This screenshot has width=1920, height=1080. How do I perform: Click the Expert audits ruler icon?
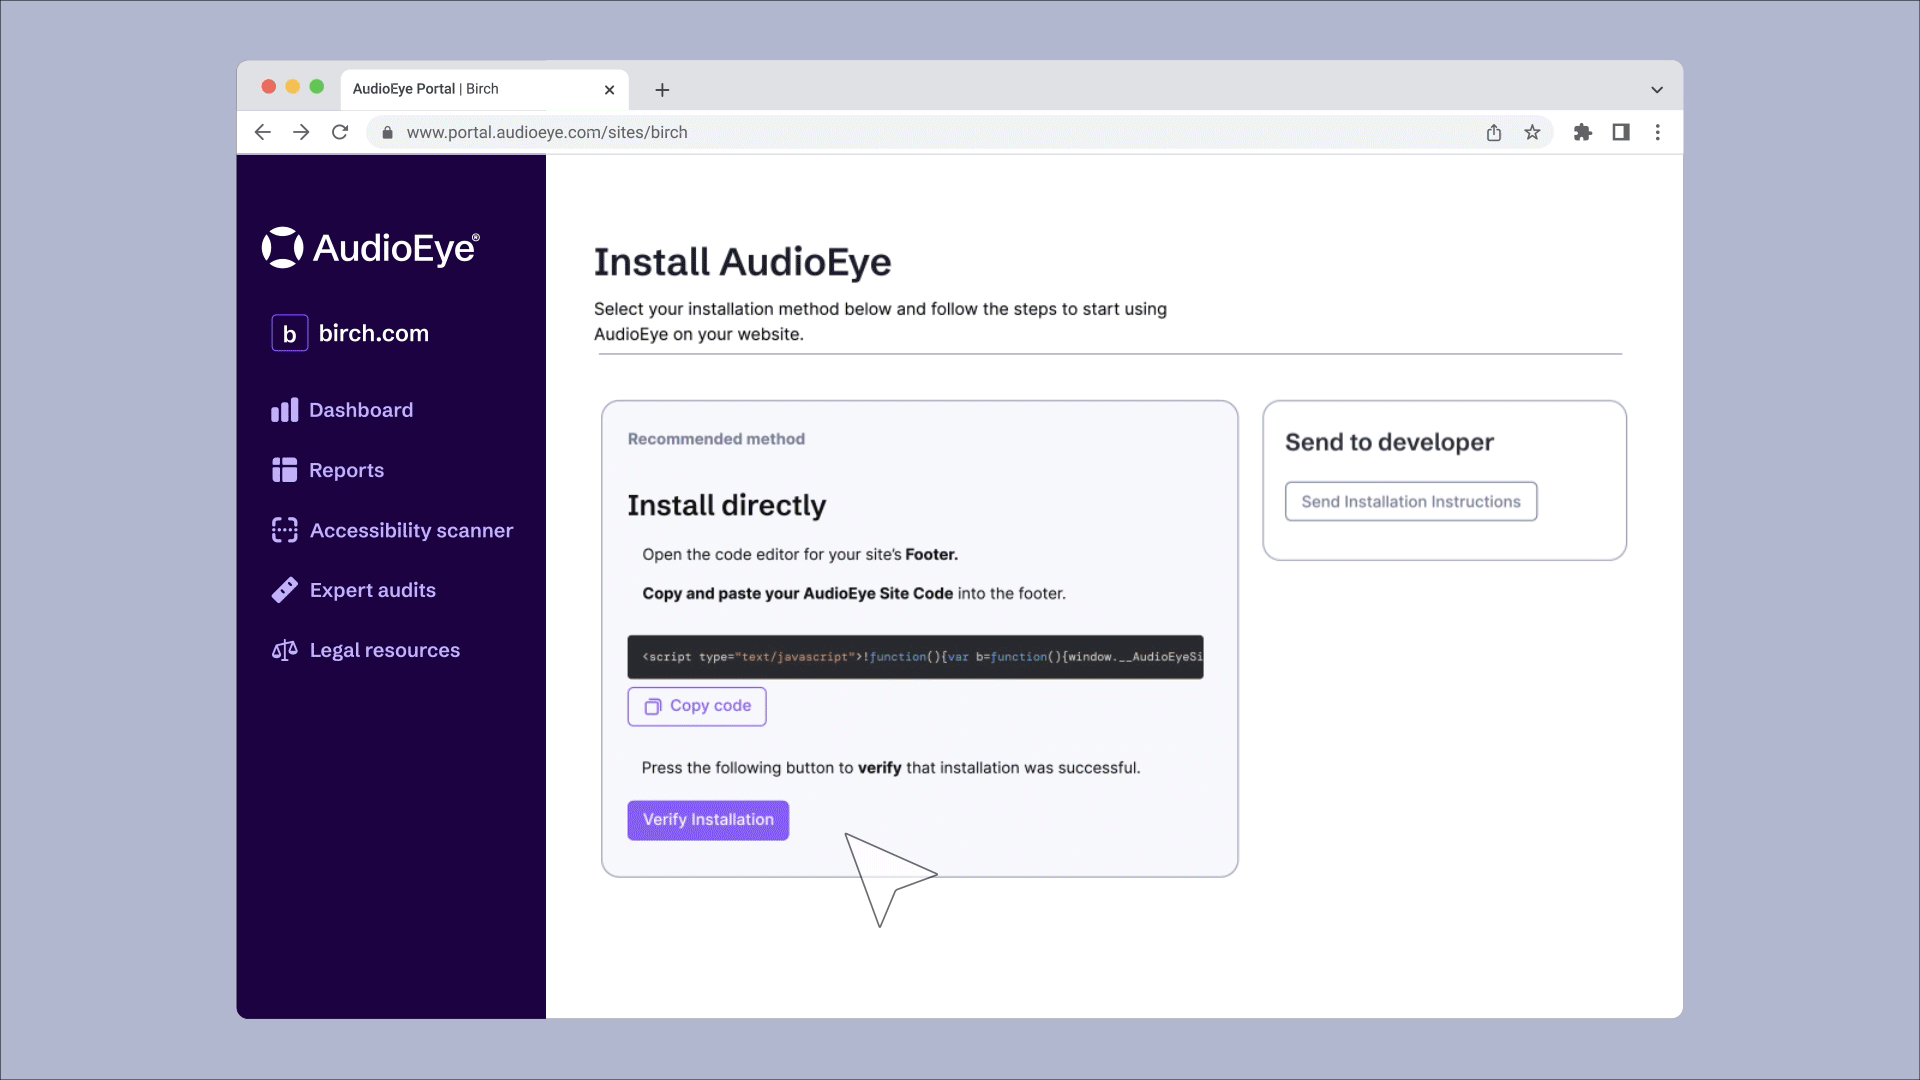tap(284, 590)
